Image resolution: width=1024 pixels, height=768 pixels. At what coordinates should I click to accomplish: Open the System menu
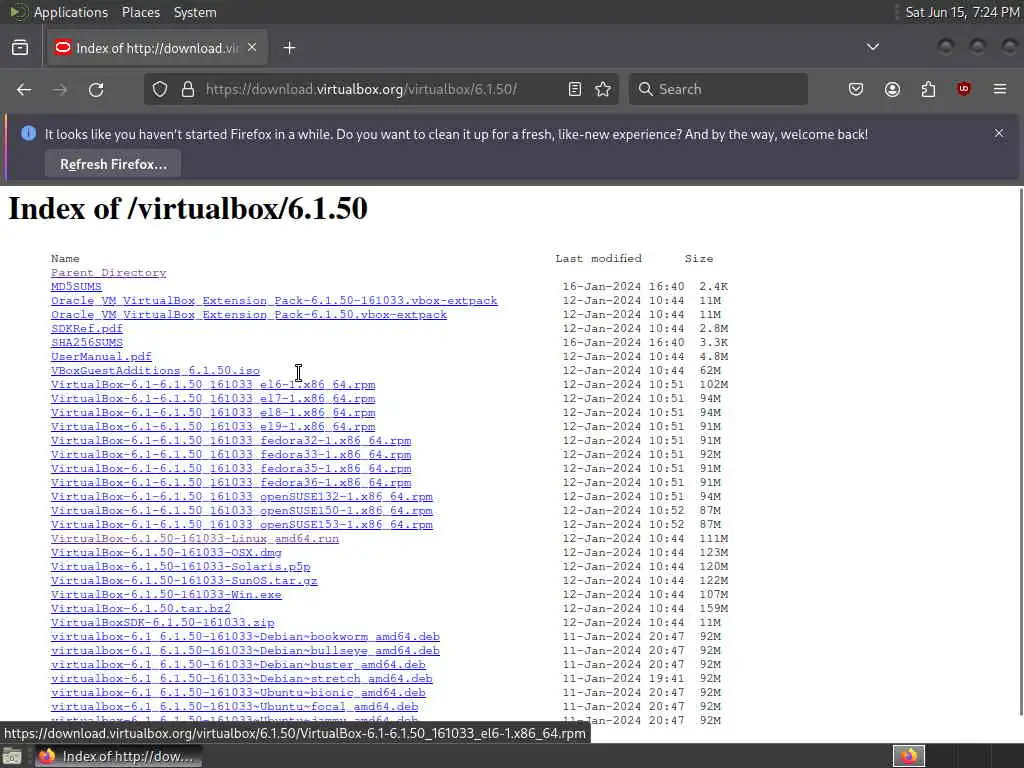pos(195,12)
